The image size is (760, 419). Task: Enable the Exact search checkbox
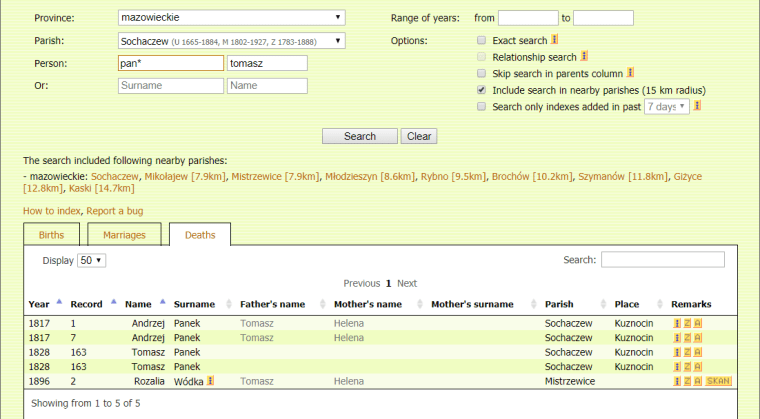(x=482, y=41)
